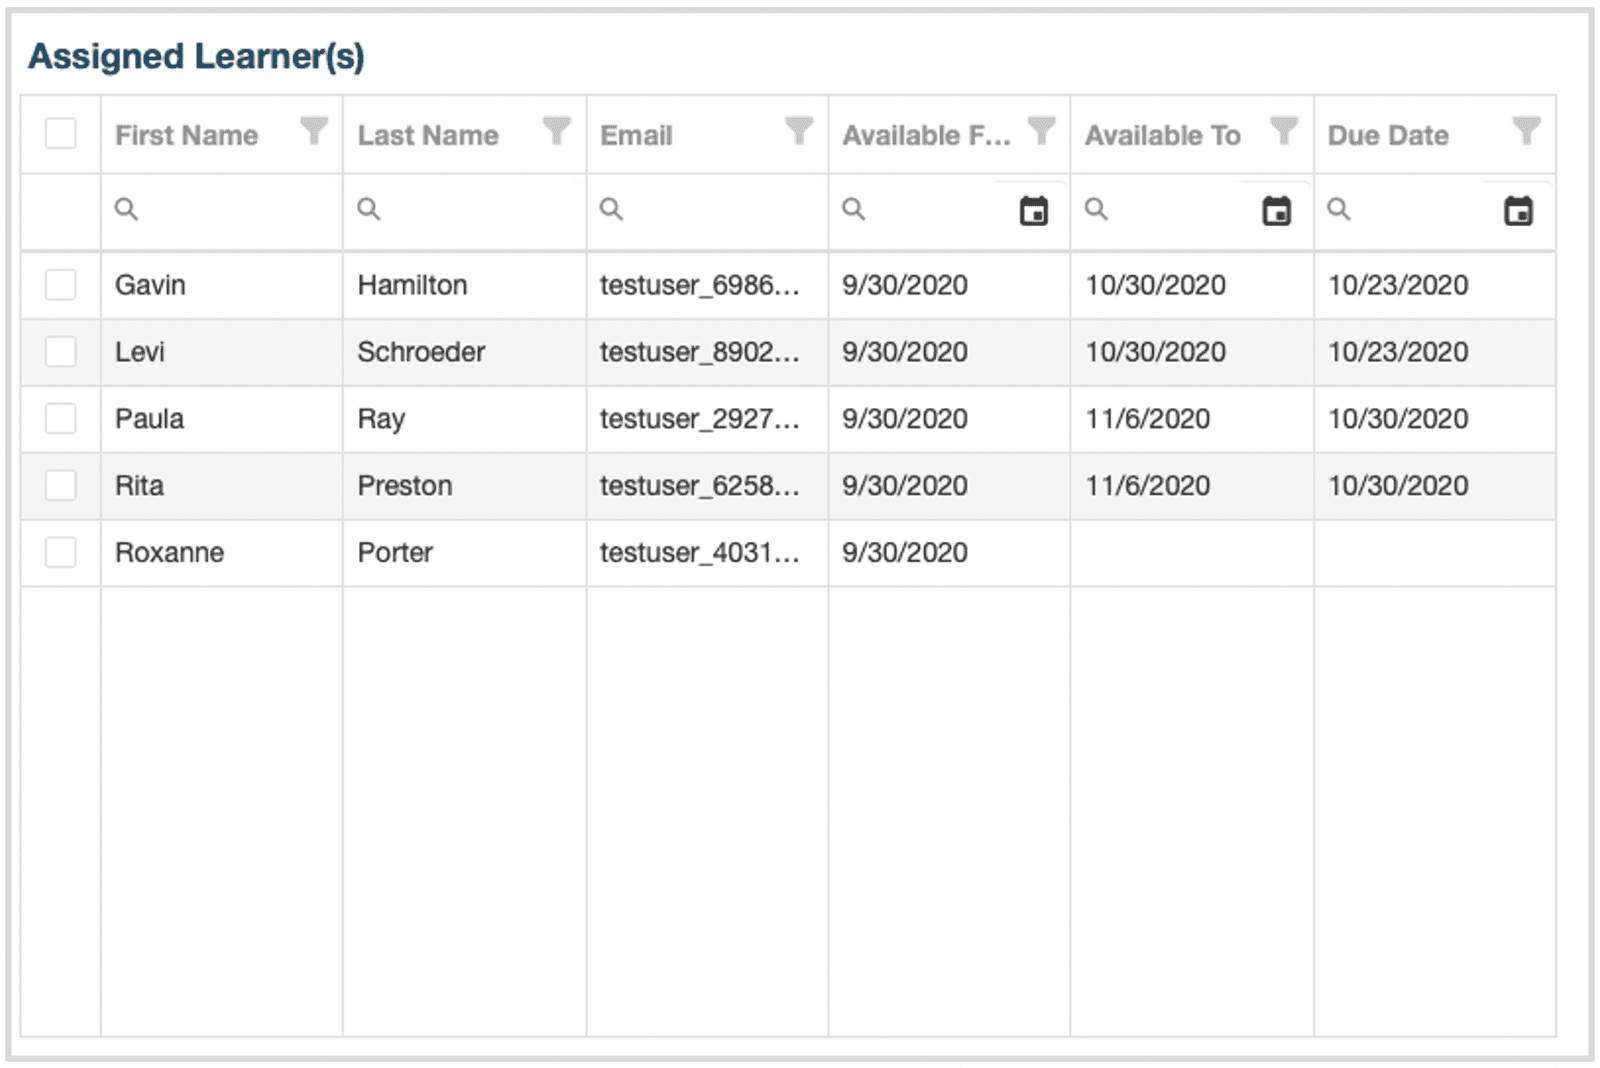Open the Due Date column filter
The image size is (1600, 1068).
(1526, 131)
